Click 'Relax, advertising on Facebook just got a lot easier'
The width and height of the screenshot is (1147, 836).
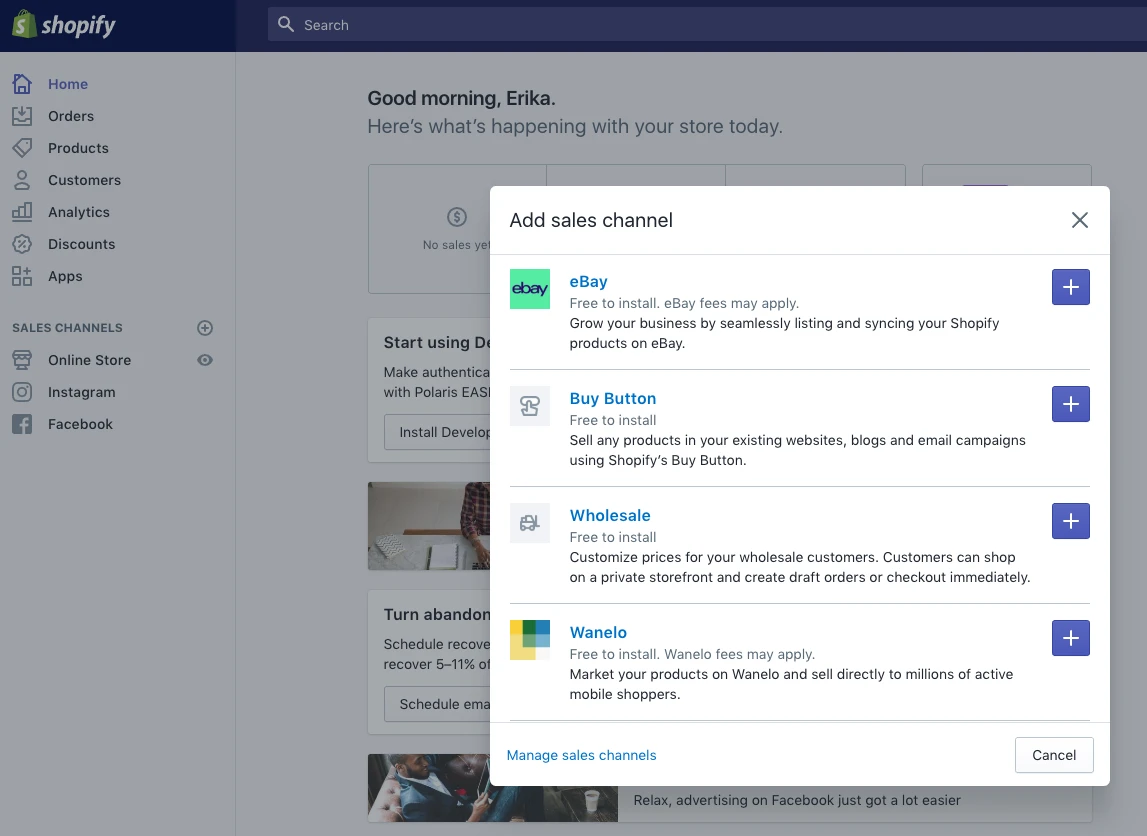(797, 800)
